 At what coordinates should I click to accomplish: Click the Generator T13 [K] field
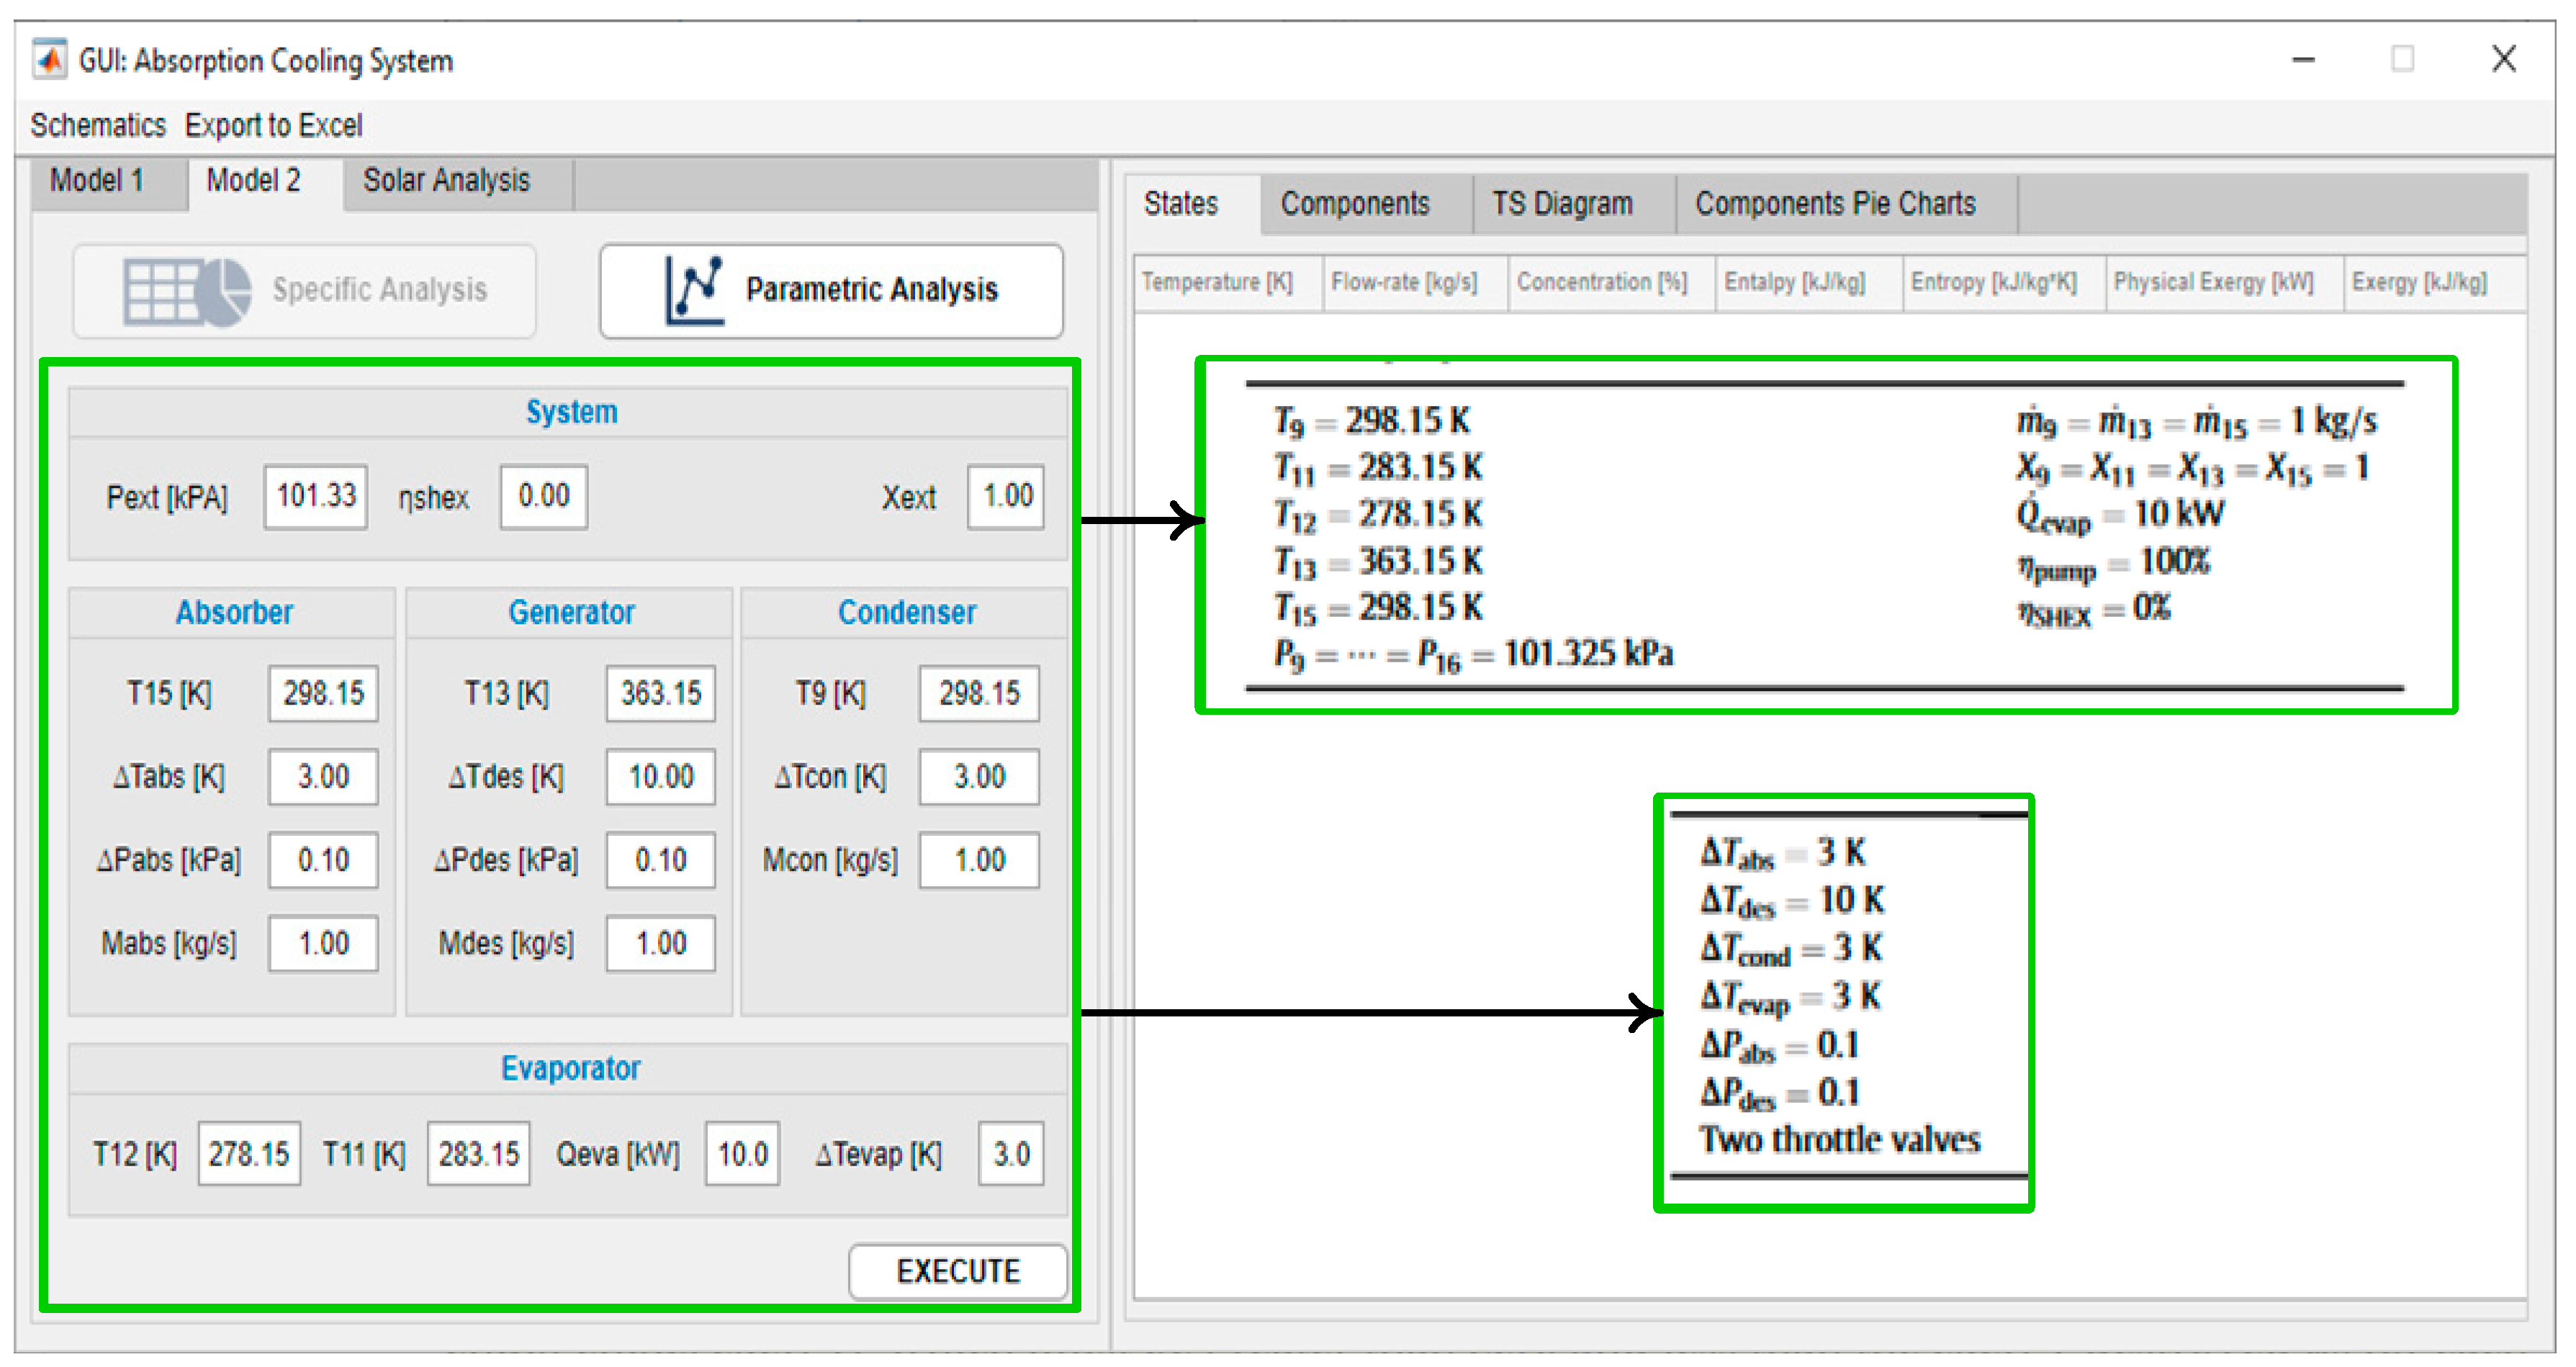660,693
